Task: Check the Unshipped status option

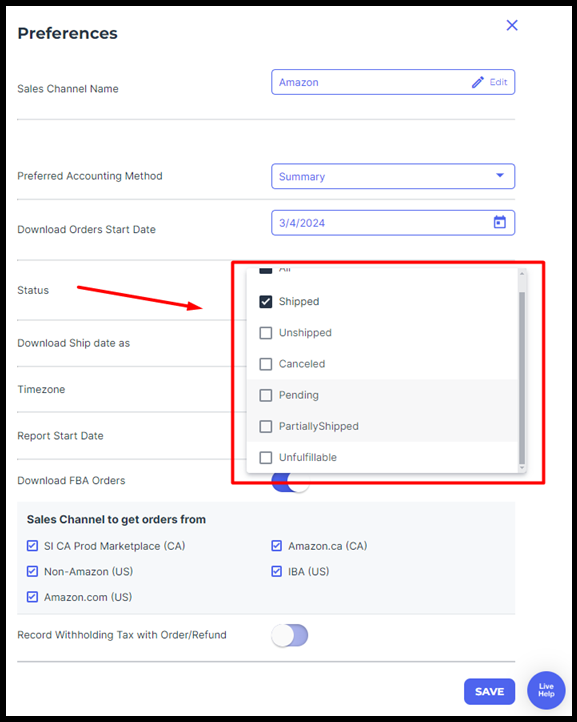Action: [266, 333]
